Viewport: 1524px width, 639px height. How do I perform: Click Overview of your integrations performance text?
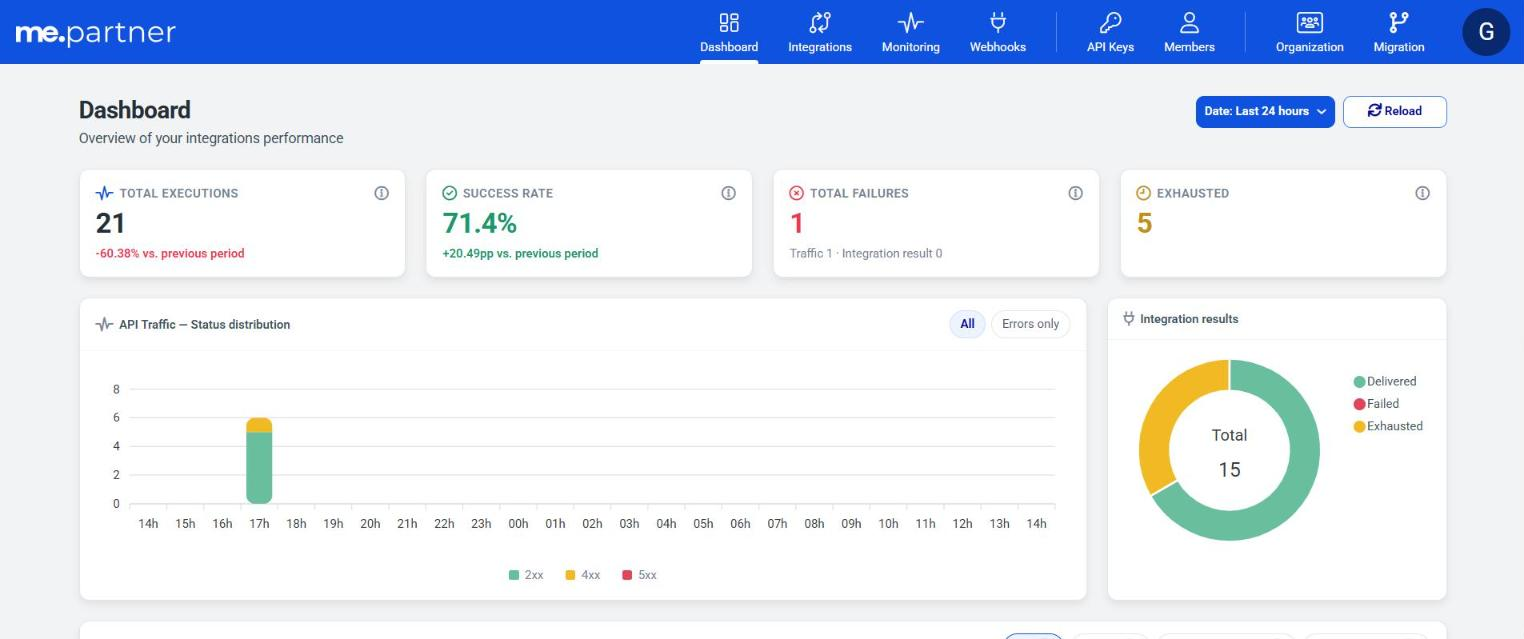[x=211, y=138]
